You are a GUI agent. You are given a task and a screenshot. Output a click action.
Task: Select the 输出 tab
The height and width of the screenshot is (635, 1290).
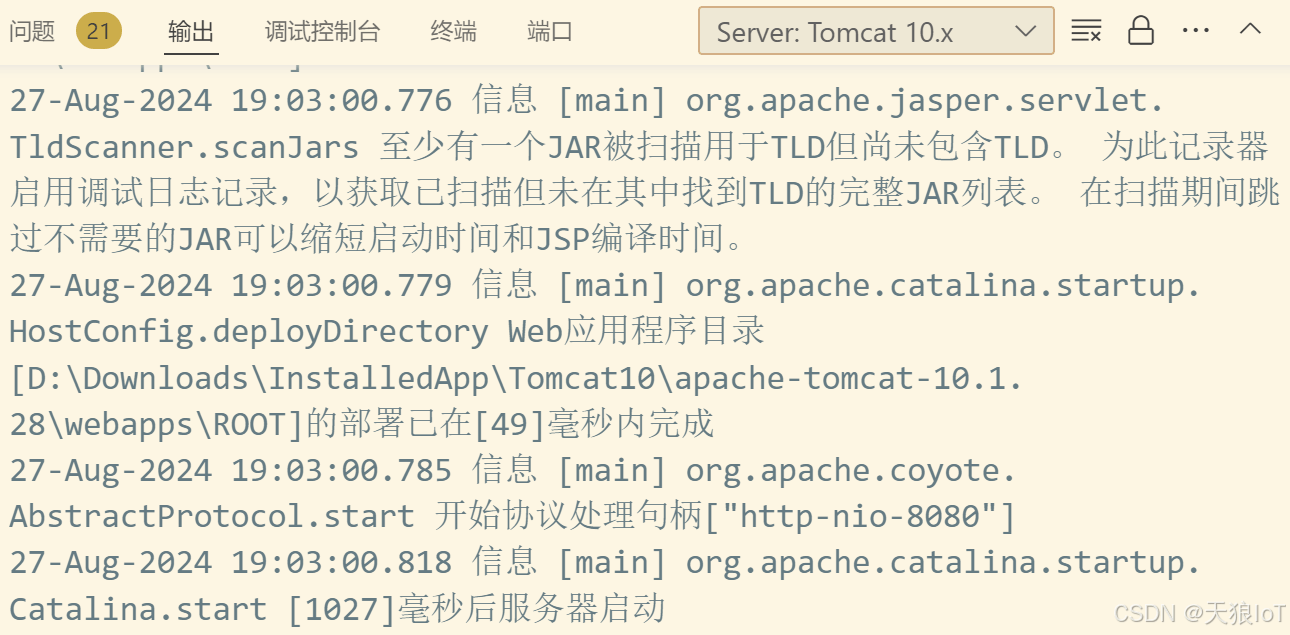point(191,32)
